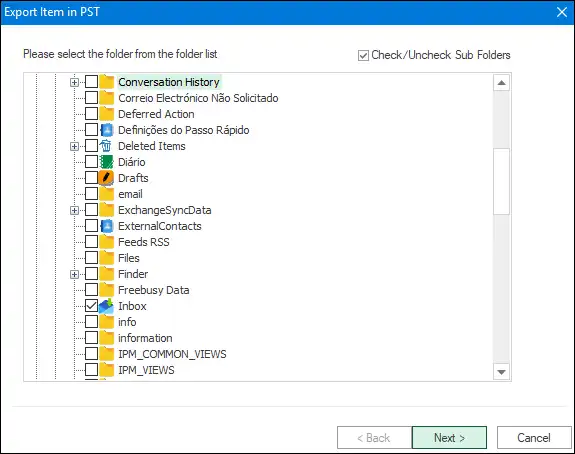Check the Drafts folder checkbox

(91, 178)
